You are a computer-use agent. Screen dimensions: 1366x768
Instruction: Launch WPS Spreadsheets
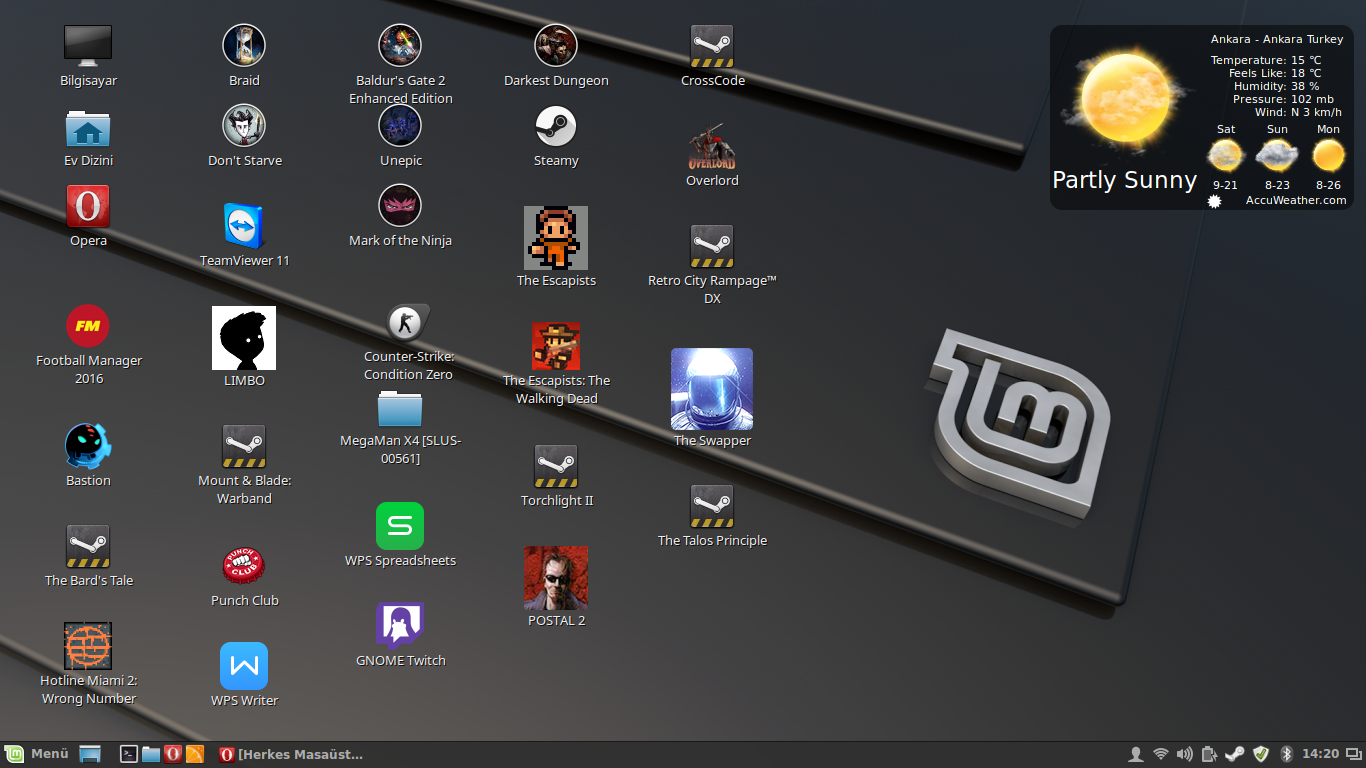click(x=400, y=526)
